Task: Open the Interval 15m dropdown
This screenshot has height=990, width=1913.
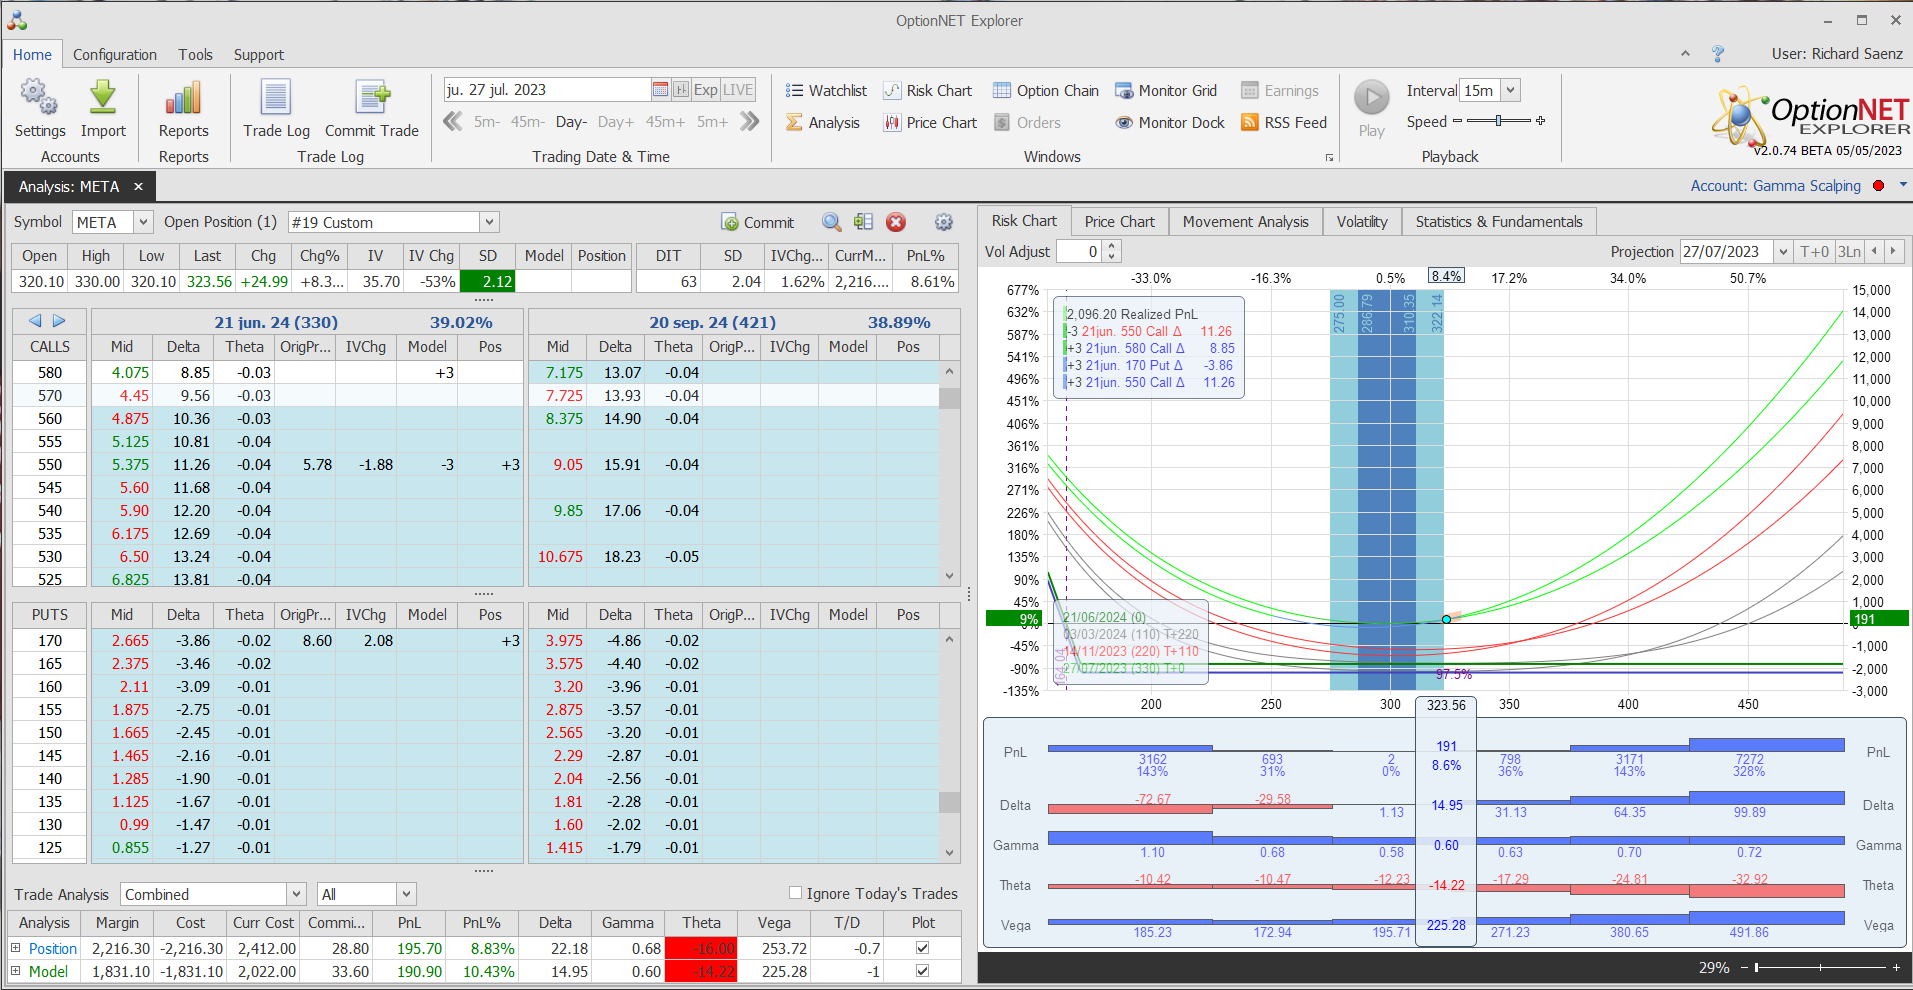Action: pyautogui.click(x=1511, y=90)
